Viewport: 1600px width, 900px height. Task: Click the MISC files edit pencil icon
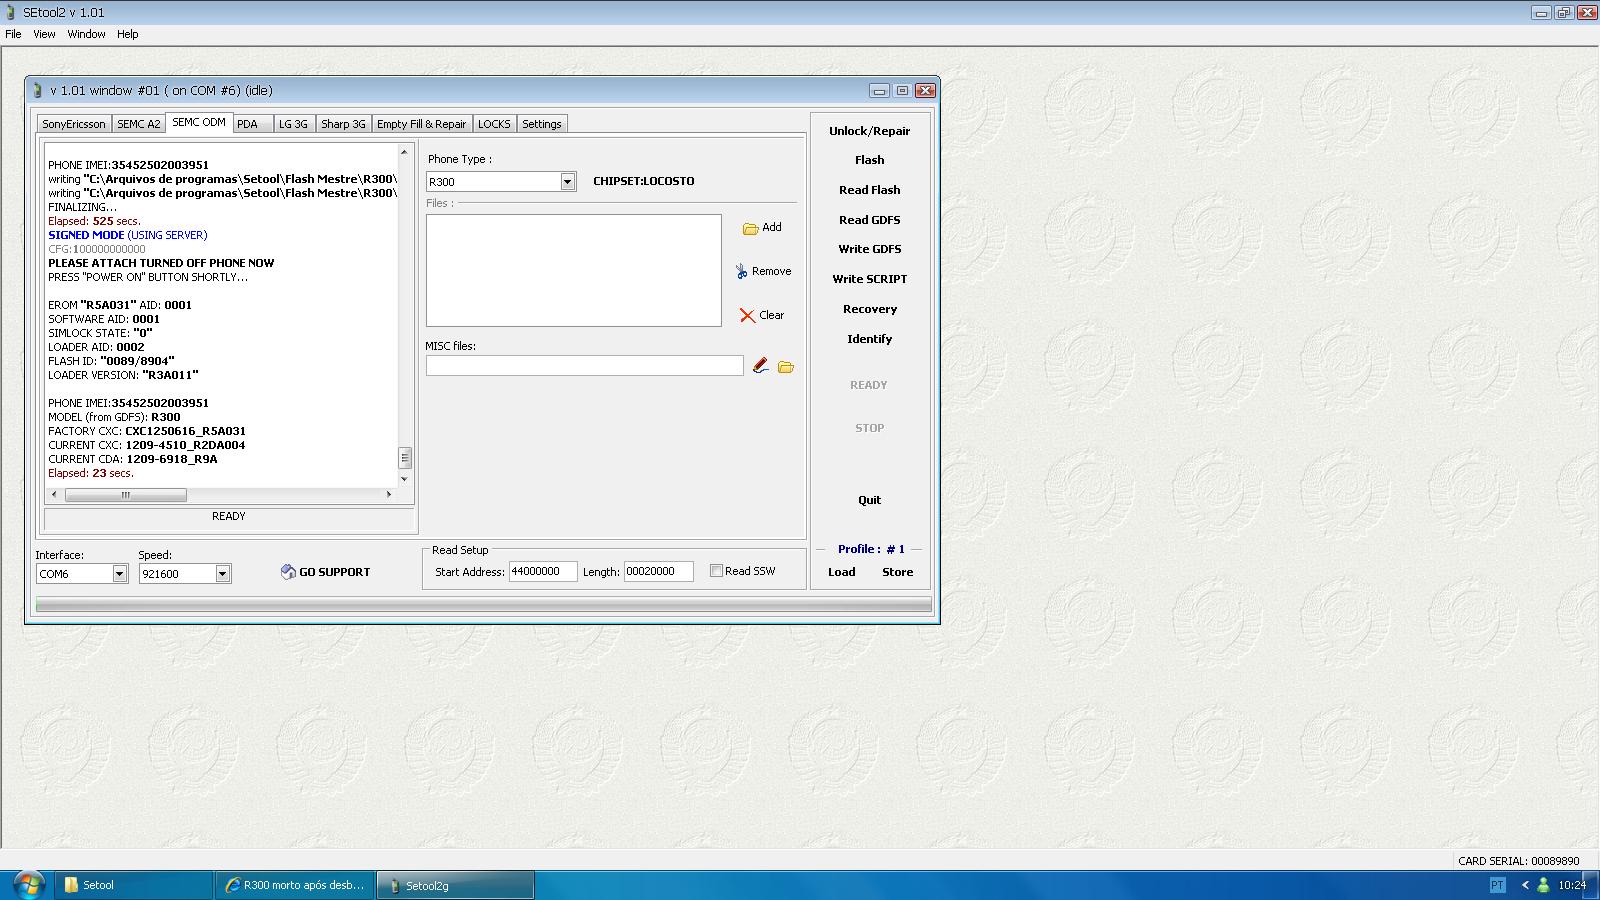[760, 366]
